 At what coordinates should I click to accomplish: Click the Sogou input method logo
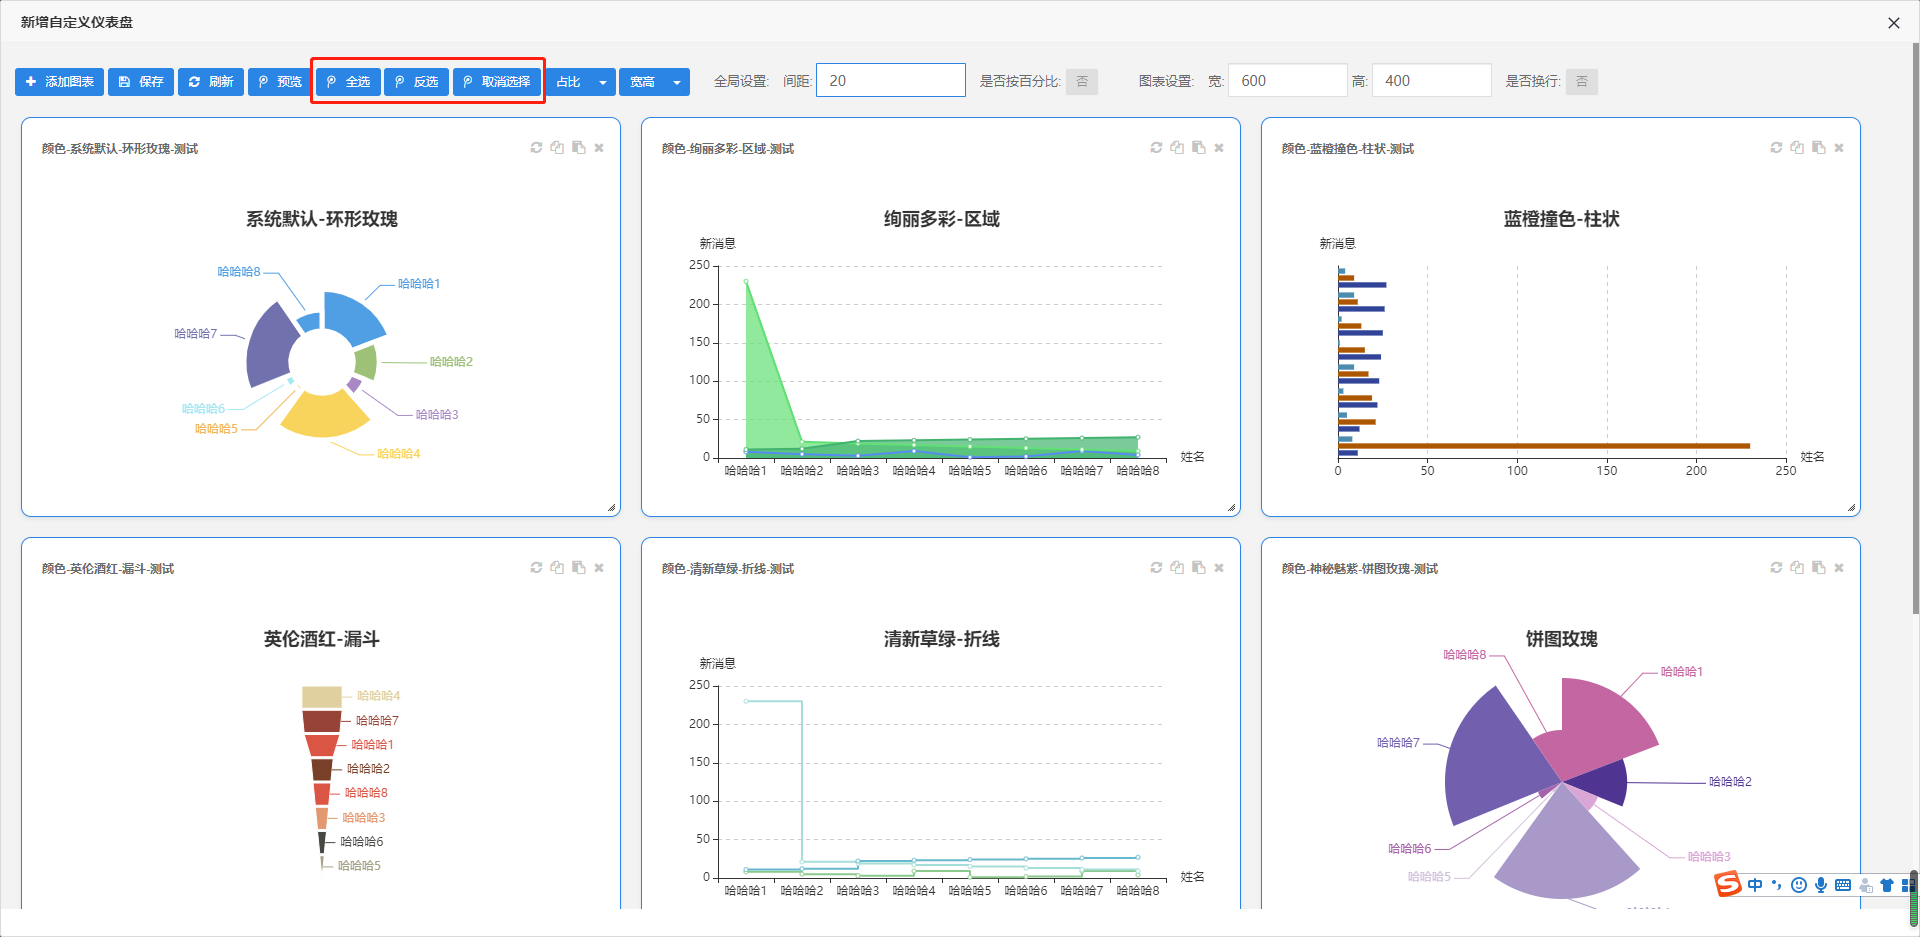point(1728,884)
